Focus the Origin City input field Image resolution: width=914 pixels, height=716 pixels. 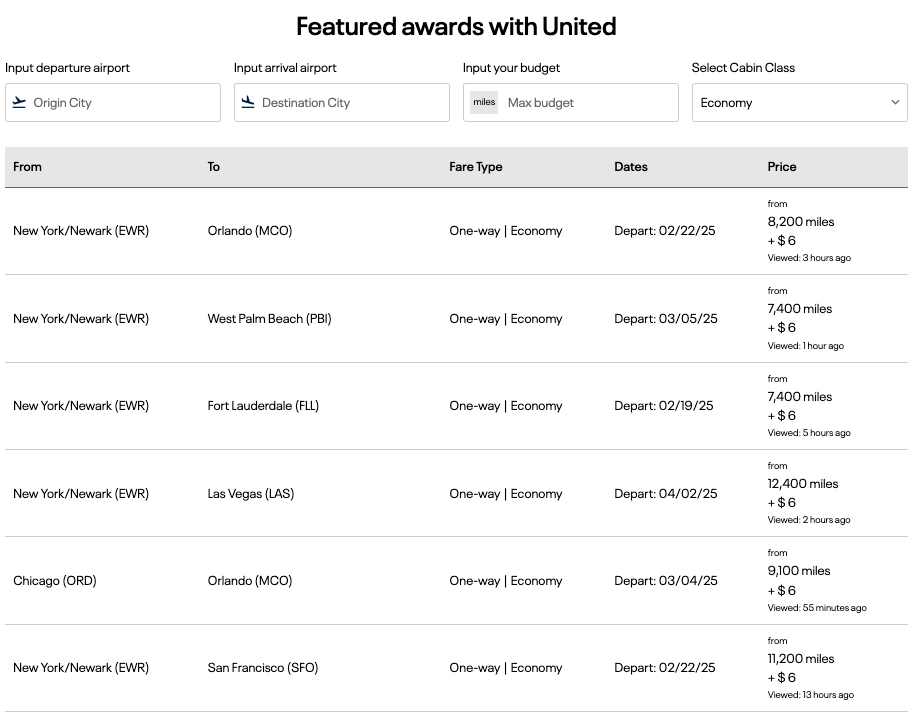point(120,103)
